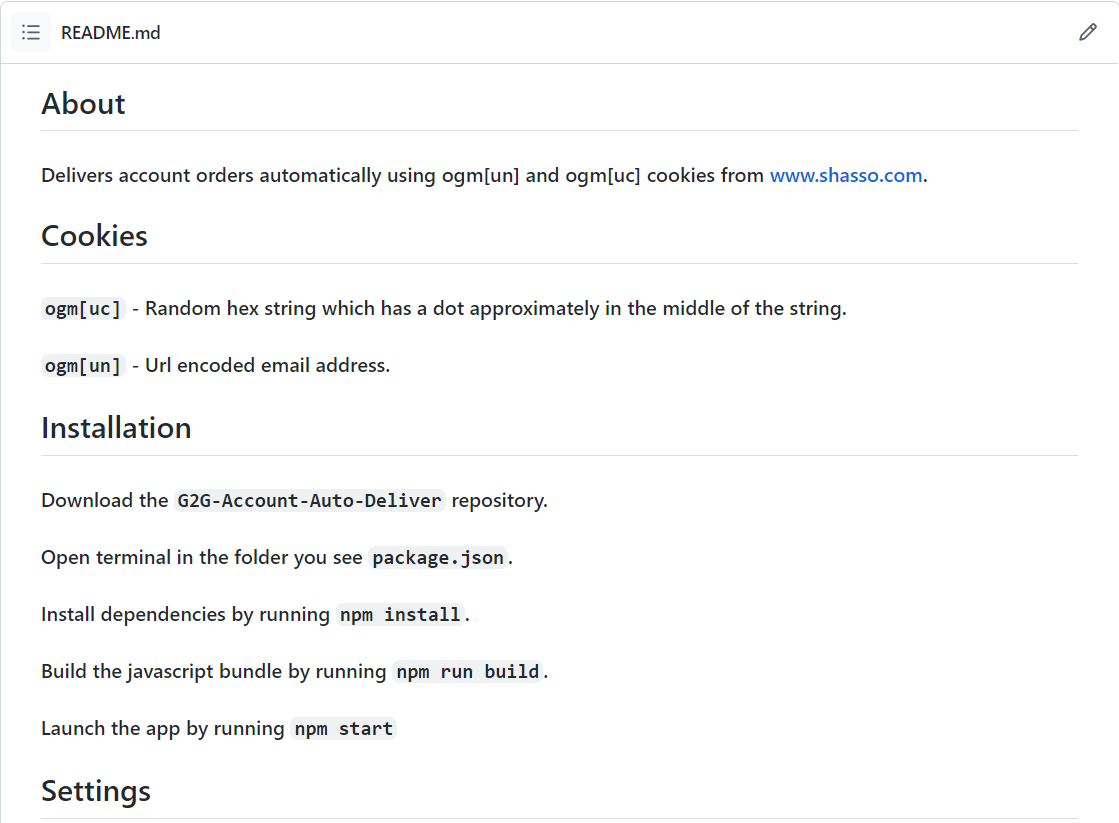Click the Installation heading
Screen dimensions: 1119x823
116,428
